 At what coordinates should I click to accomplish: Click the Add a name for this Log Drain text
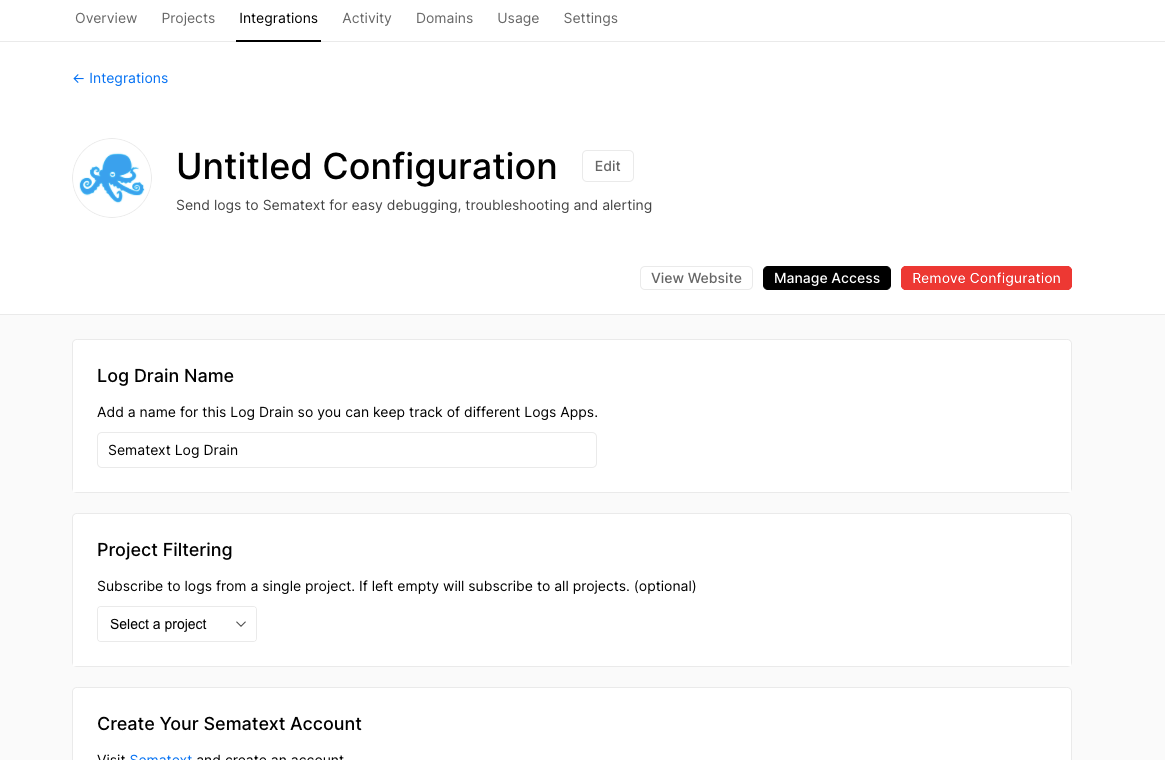[348, 412]
